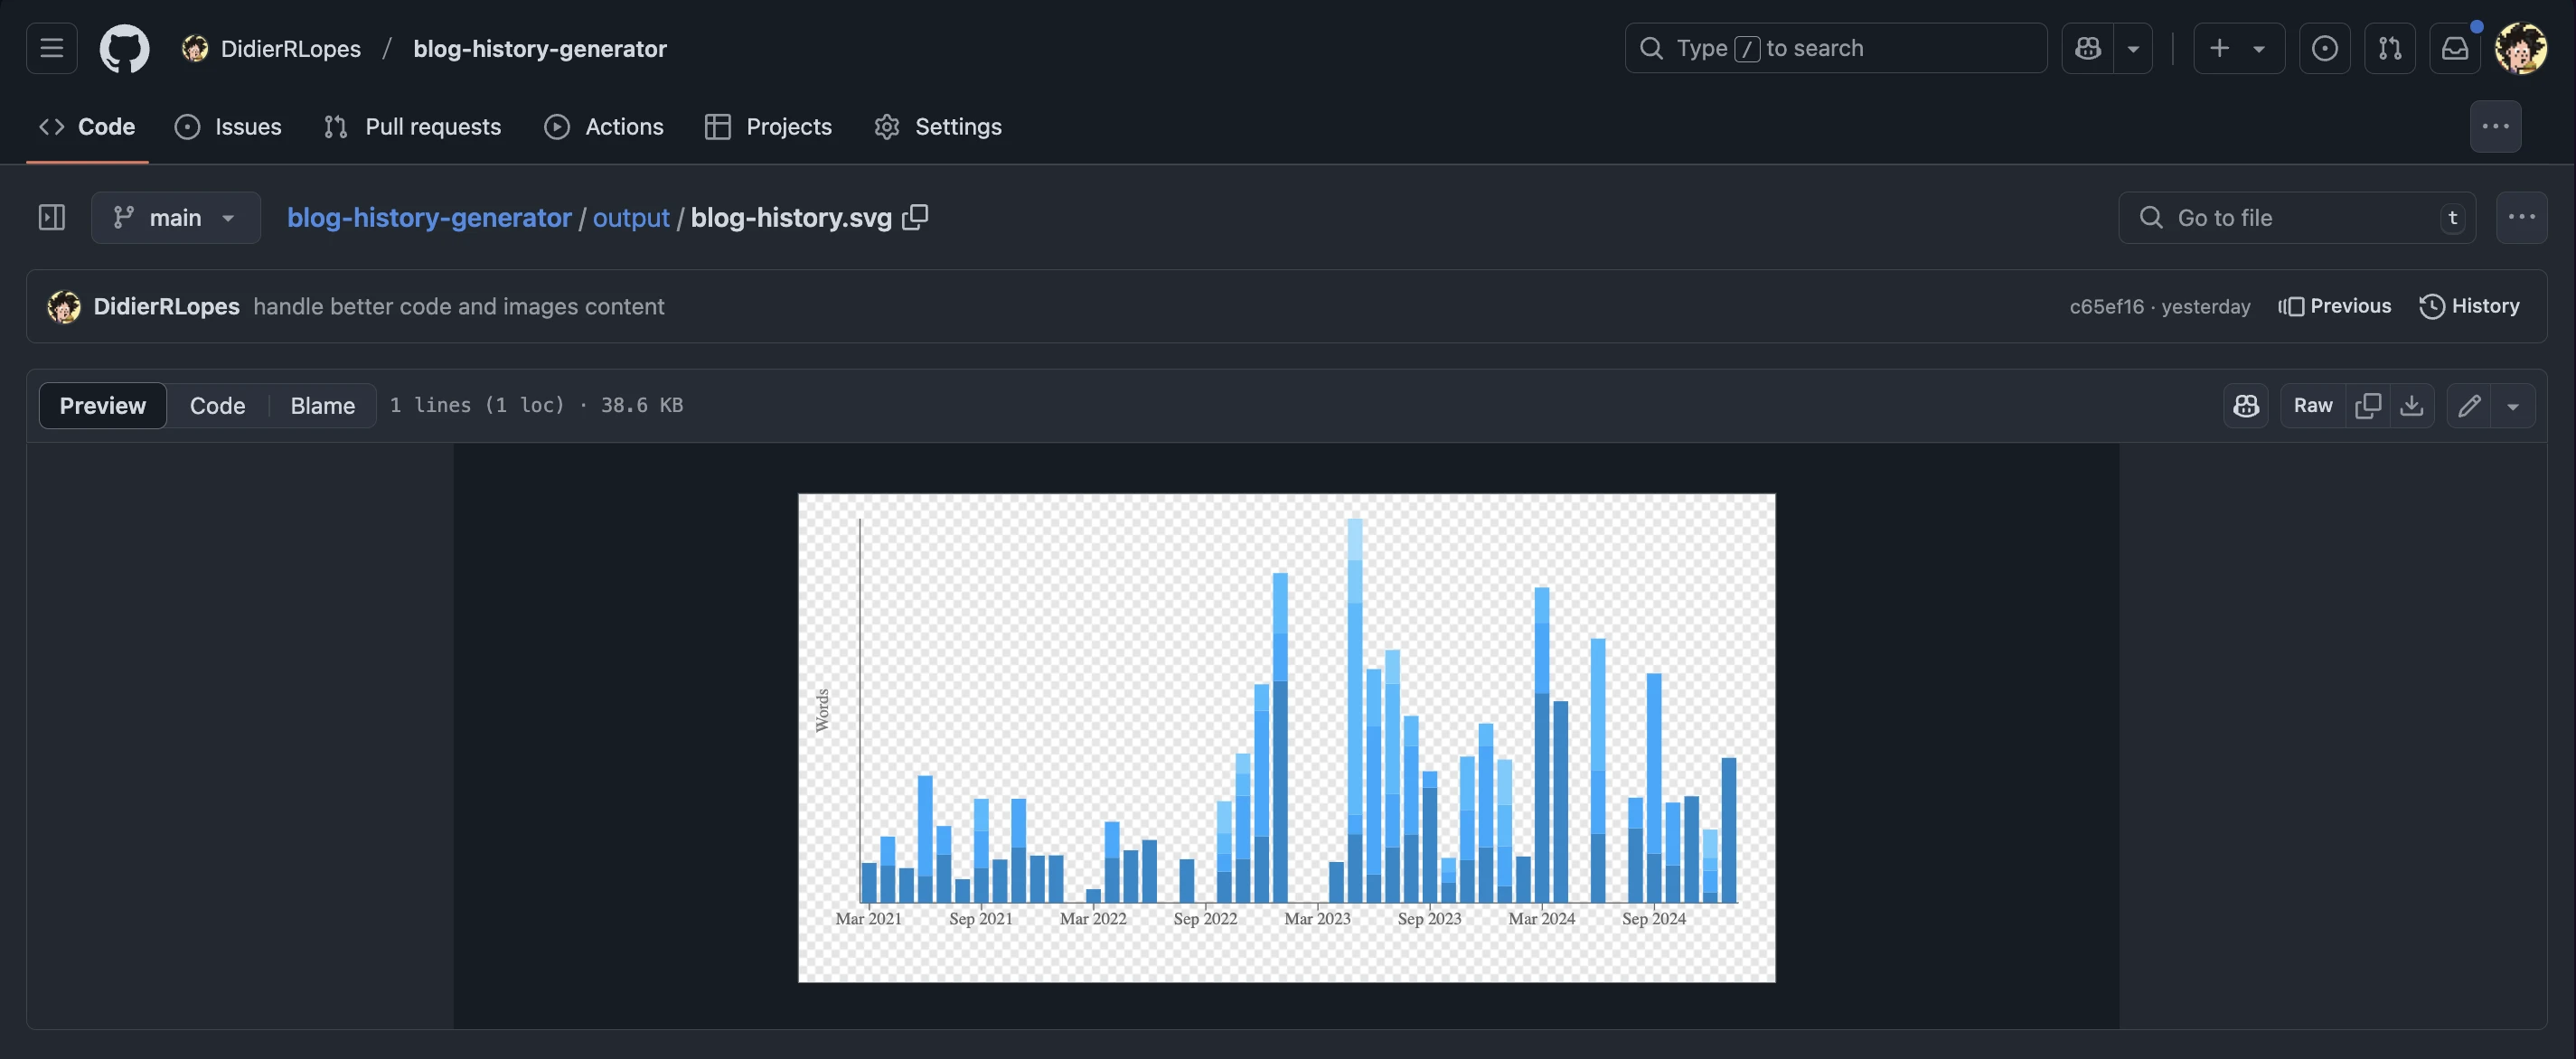The width and height of the screenshot is (2576, 1059).
Task: Open notifications inbox icon
Action: pyautogui.click(x=2455, y=48)
